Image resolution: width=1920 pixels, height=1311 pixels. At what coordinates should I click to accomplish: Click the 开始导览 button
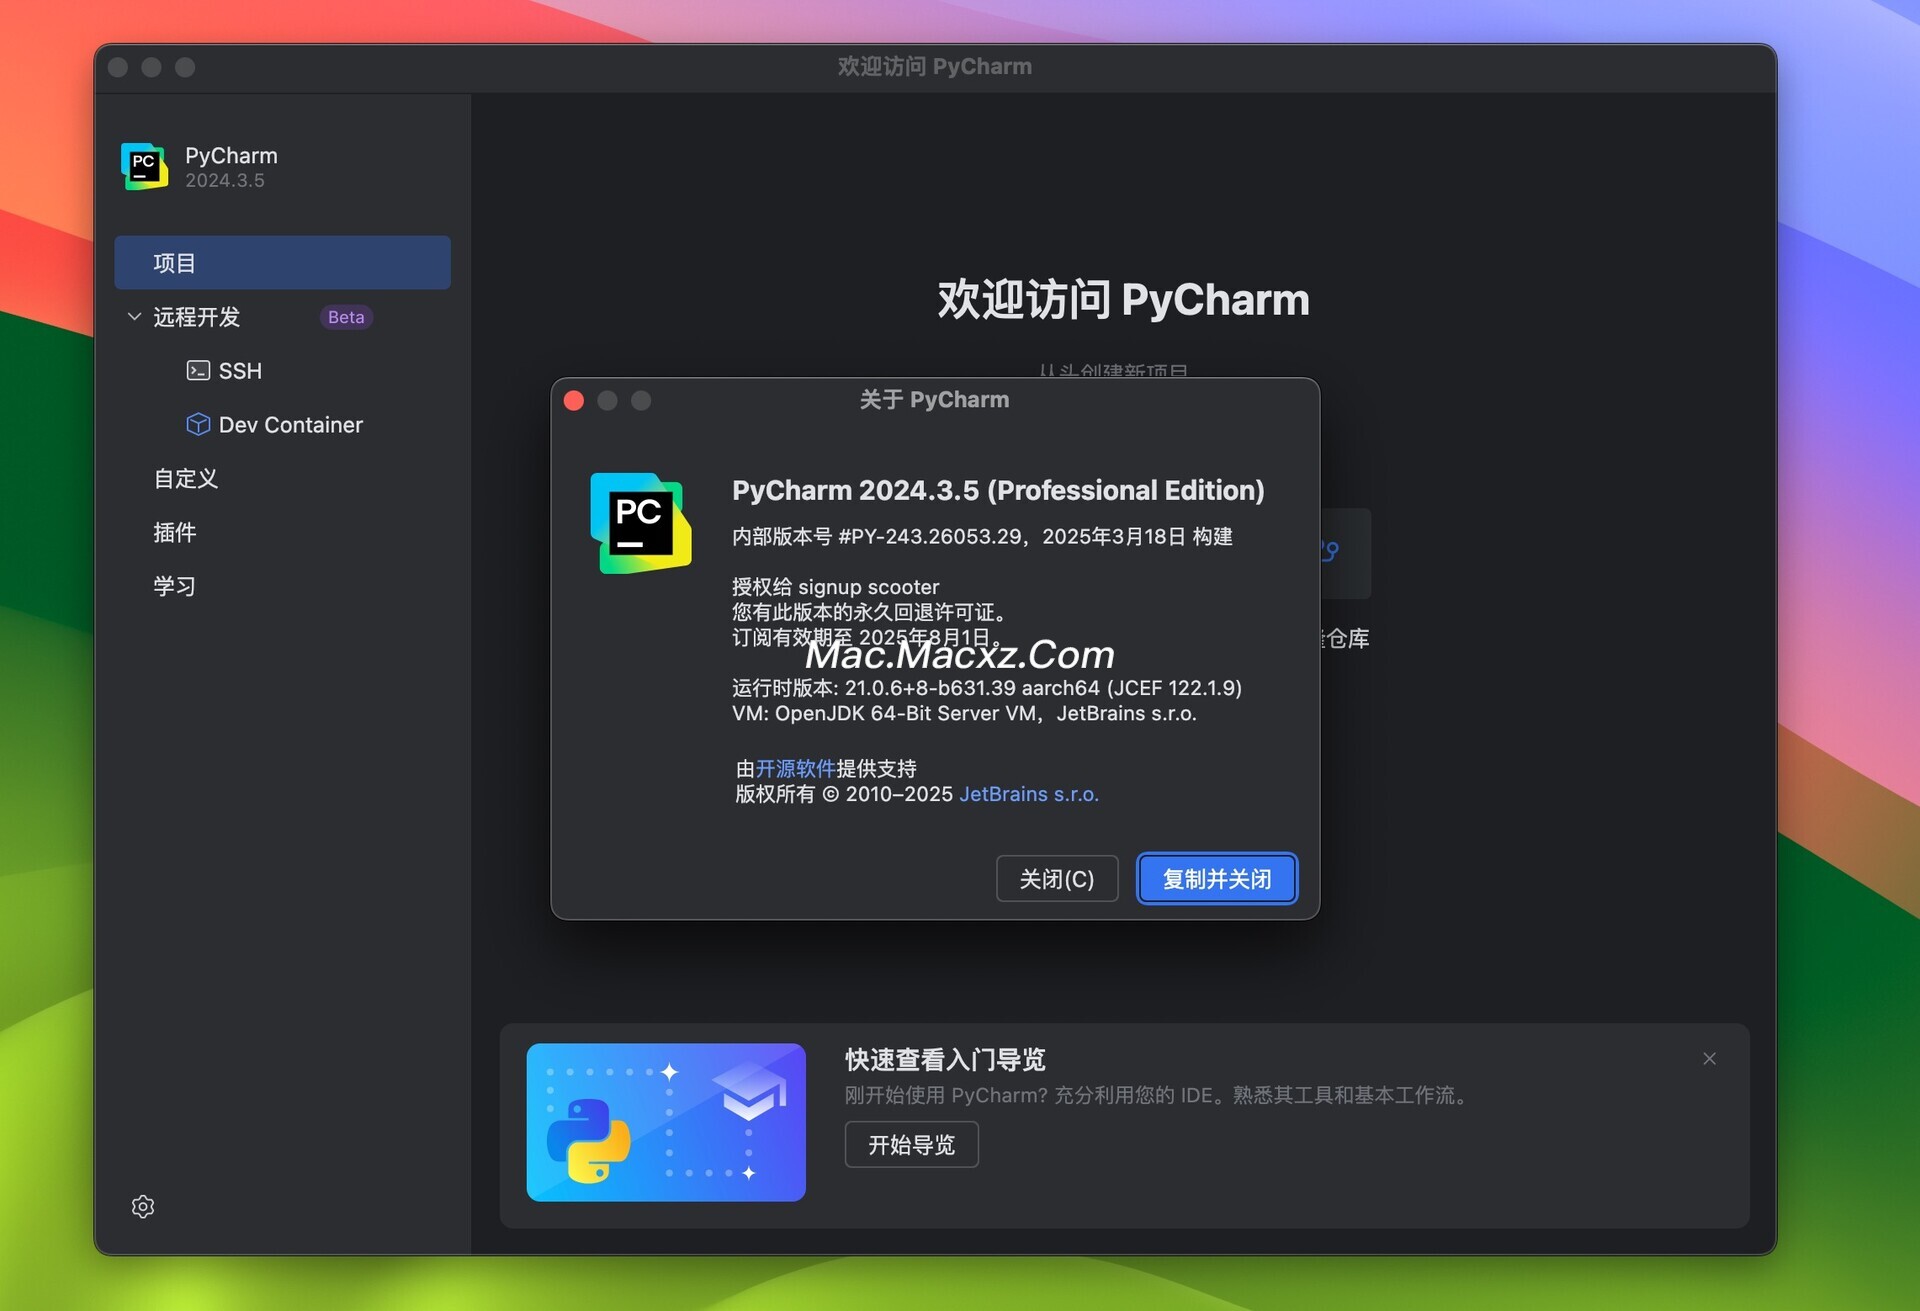tap(911, 1145)
